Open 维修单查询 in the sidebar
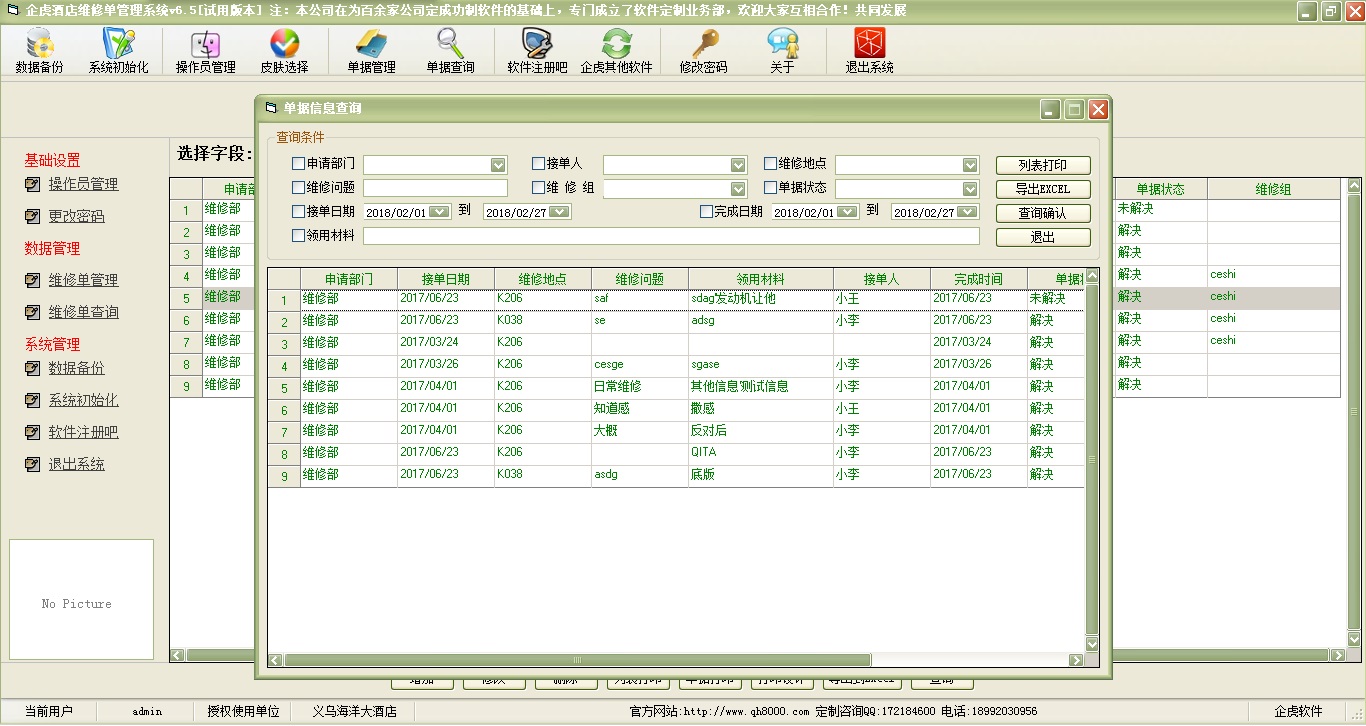The image size is (1366, 726). point(83,312)
